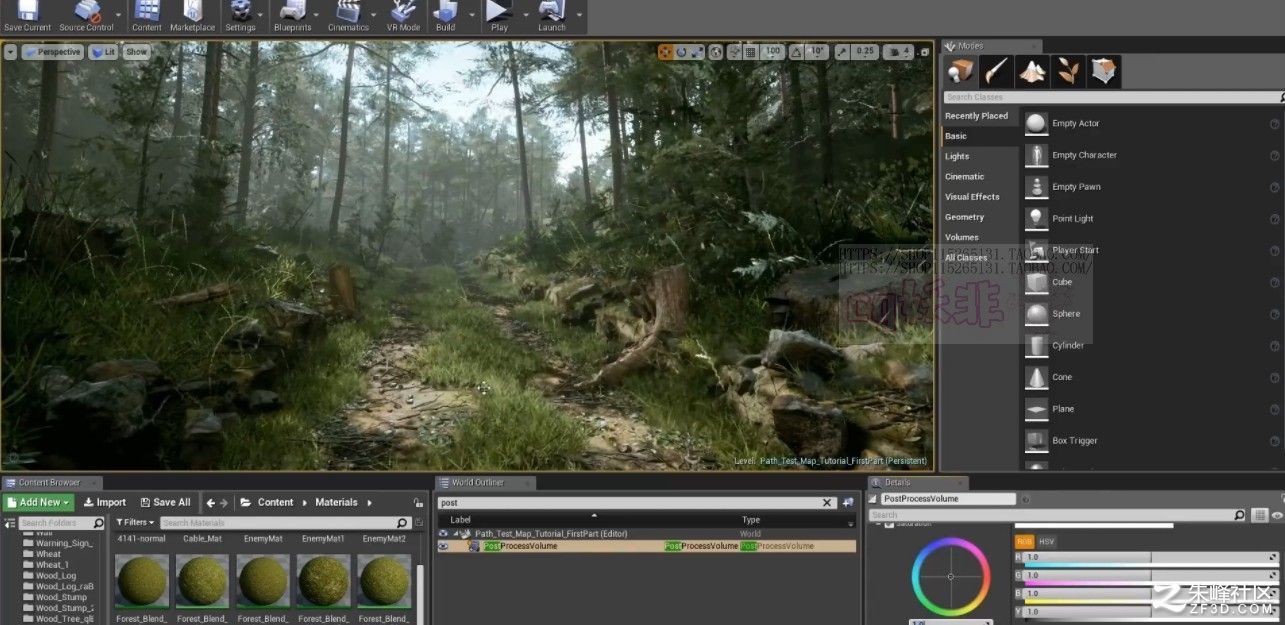
Task: Switch the color picker to HSV mode
Action: click(1046, 541)
